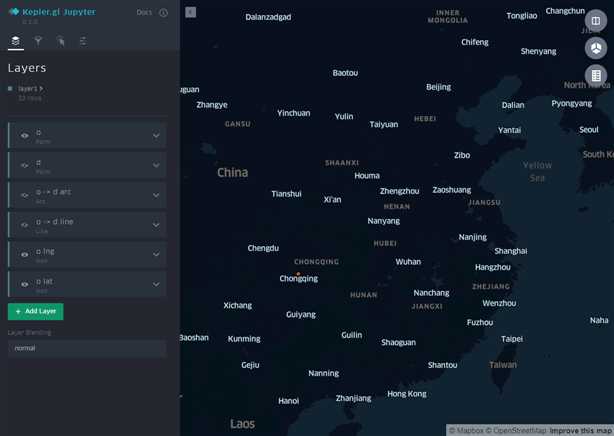Expand the 'o lat' layer settings
The image size is (614, 436).
(x=156, y=284)
